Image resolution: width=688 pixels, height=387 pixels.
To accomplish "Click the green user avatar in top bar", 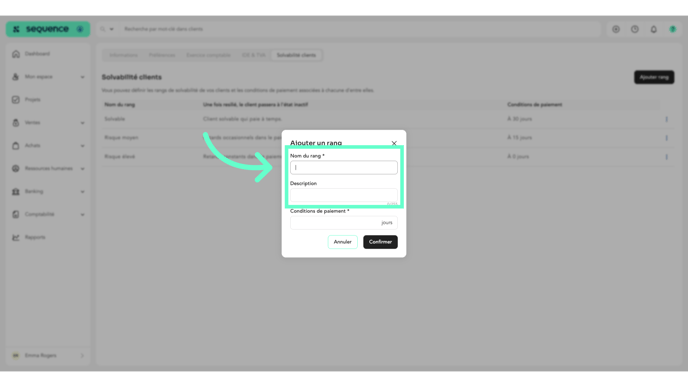I will click(x=673, y=29).
